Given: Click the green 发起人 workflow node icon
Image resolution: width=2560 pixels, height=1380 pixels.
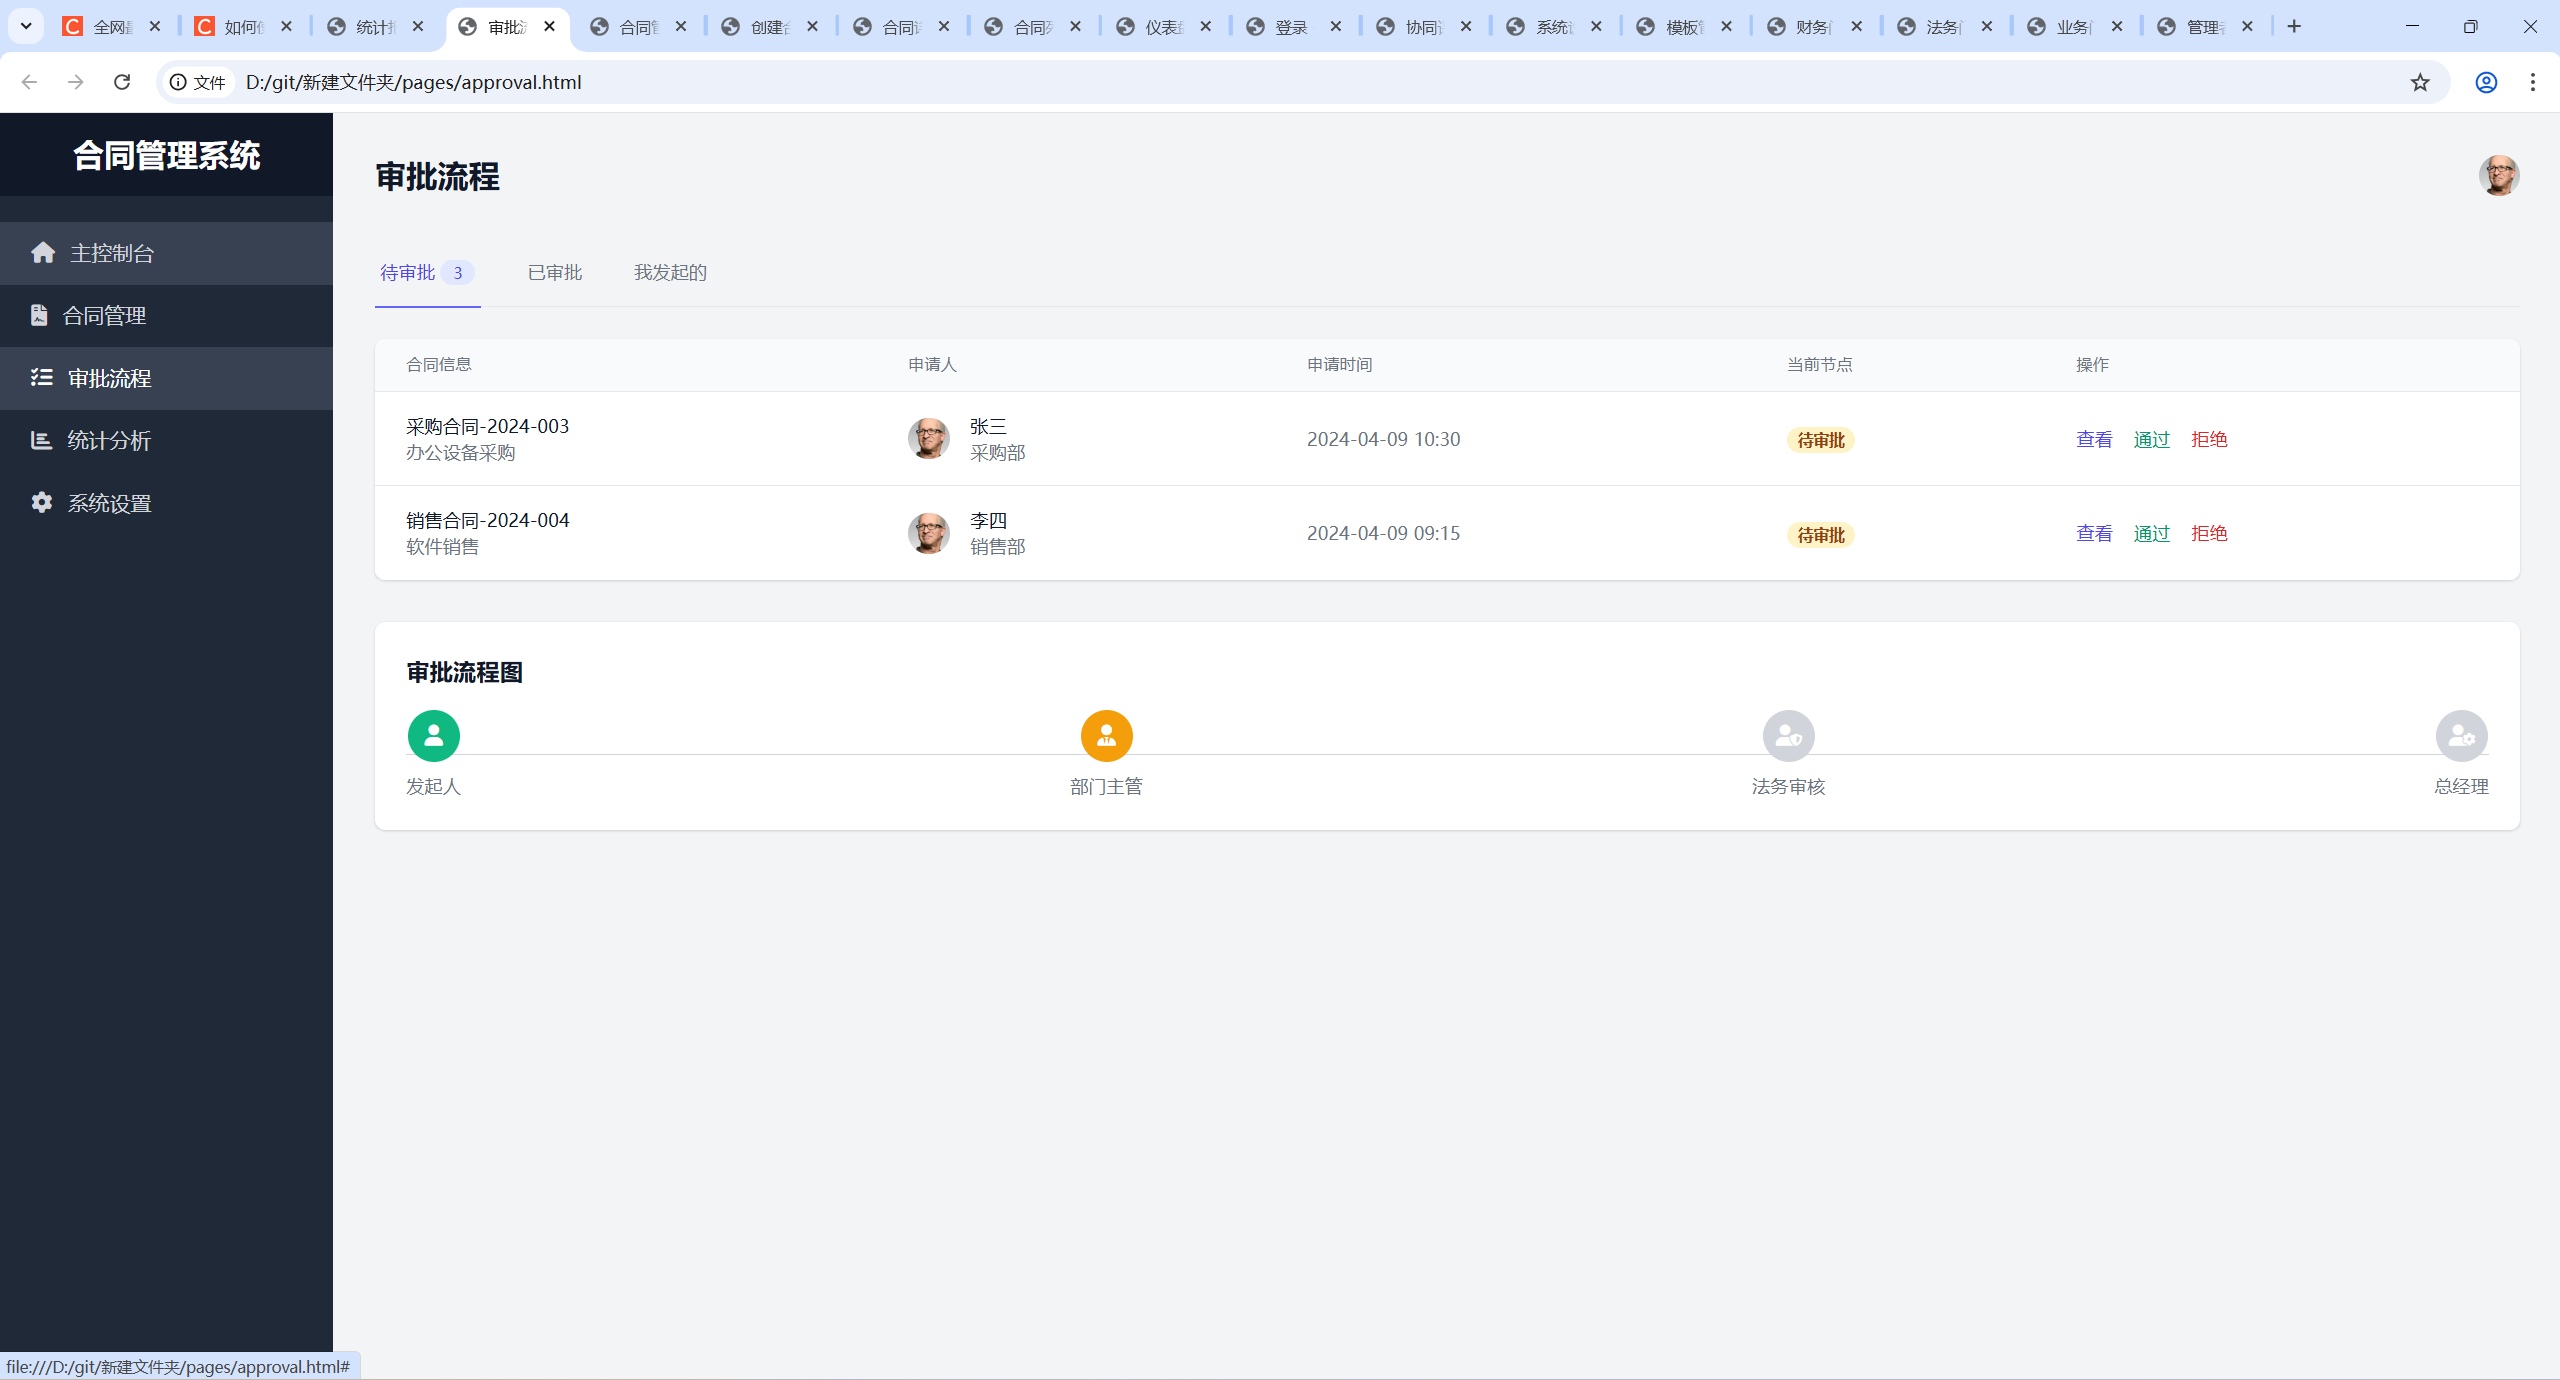Looking at the screenshot, I should [x=433, y=736].
